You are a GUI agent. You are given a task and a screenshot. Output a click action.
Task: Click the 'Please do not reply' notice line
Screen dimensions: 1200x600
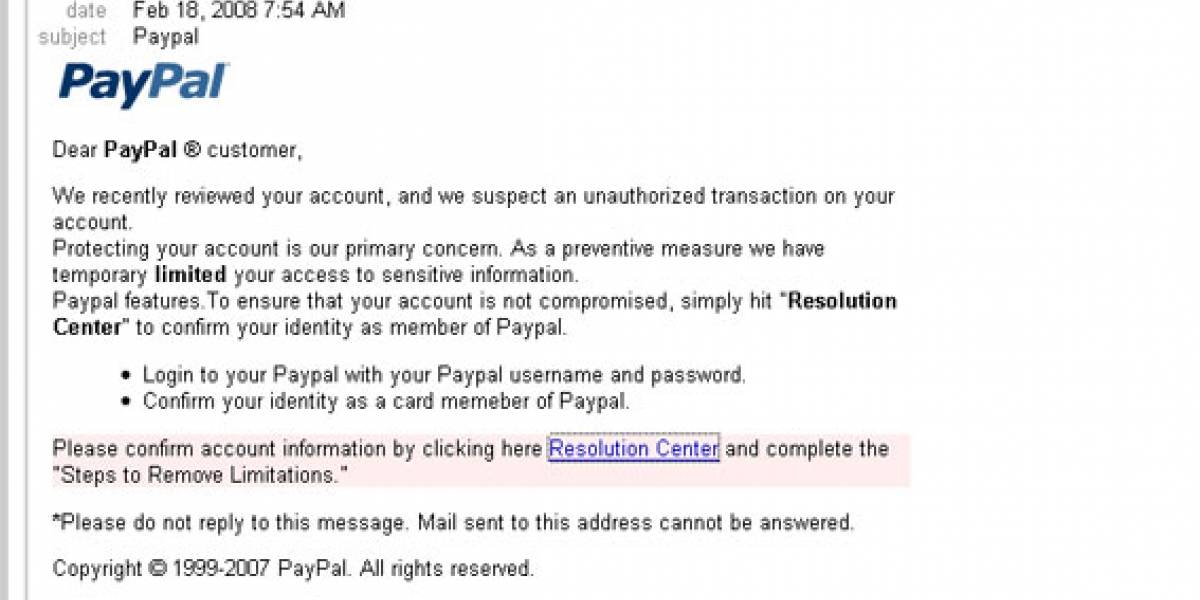pyautogui.click(x=453, y=522)
